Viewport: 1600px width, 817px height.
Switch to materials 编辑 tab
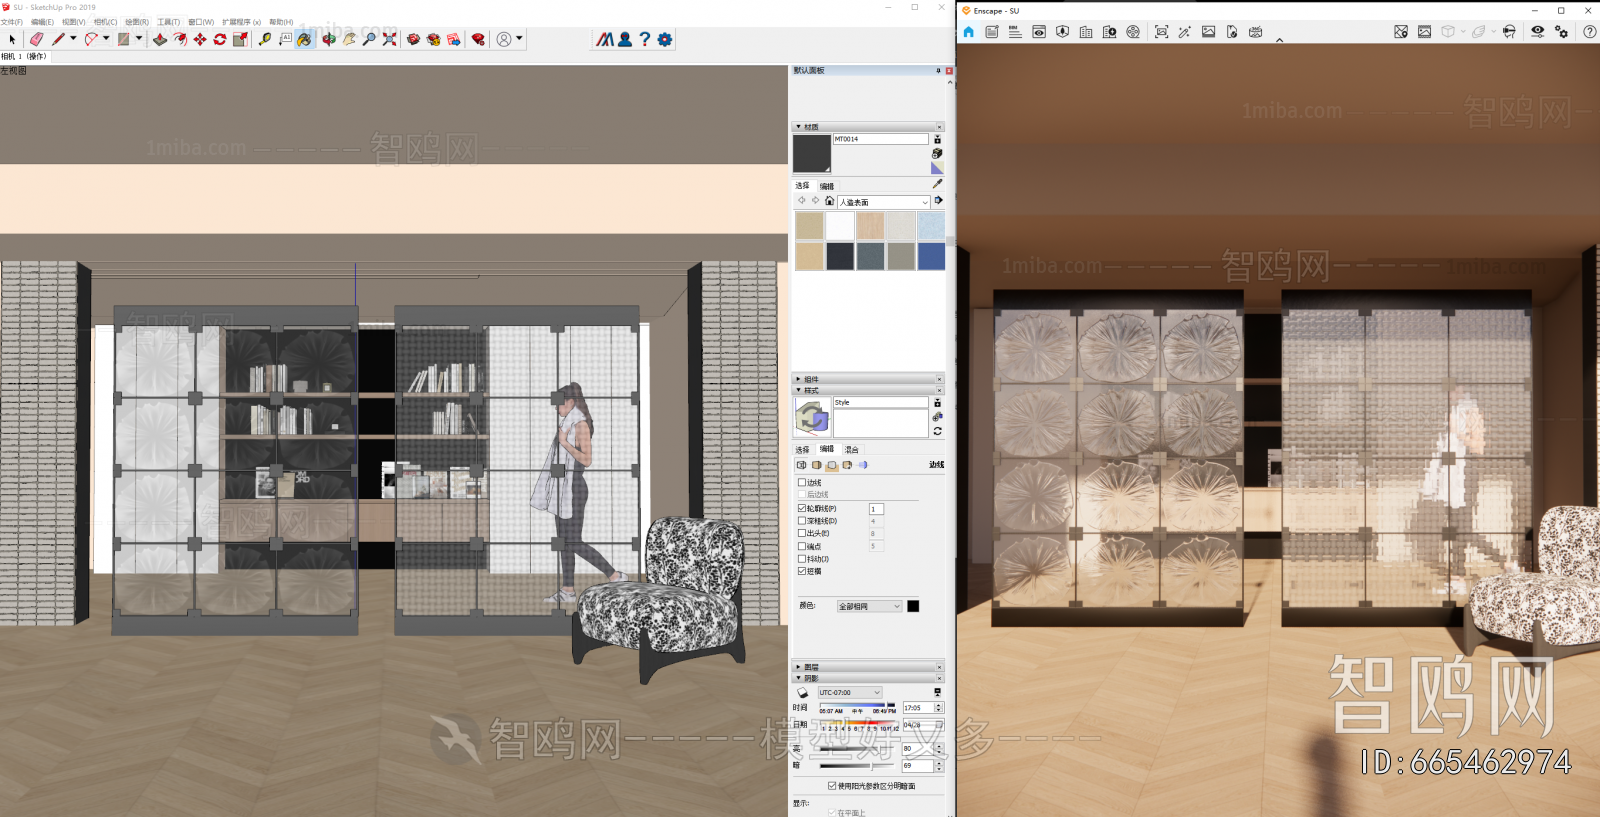tap(827, 186)
